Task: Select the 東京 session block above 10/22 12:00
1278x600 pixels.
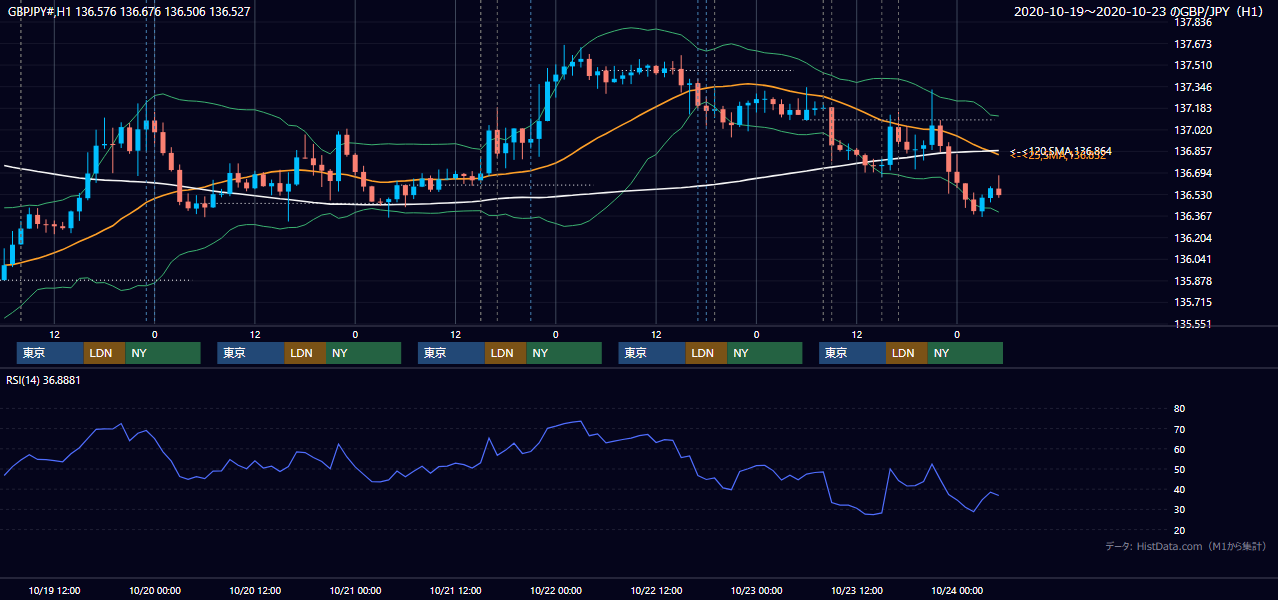Action: (652, 353)
